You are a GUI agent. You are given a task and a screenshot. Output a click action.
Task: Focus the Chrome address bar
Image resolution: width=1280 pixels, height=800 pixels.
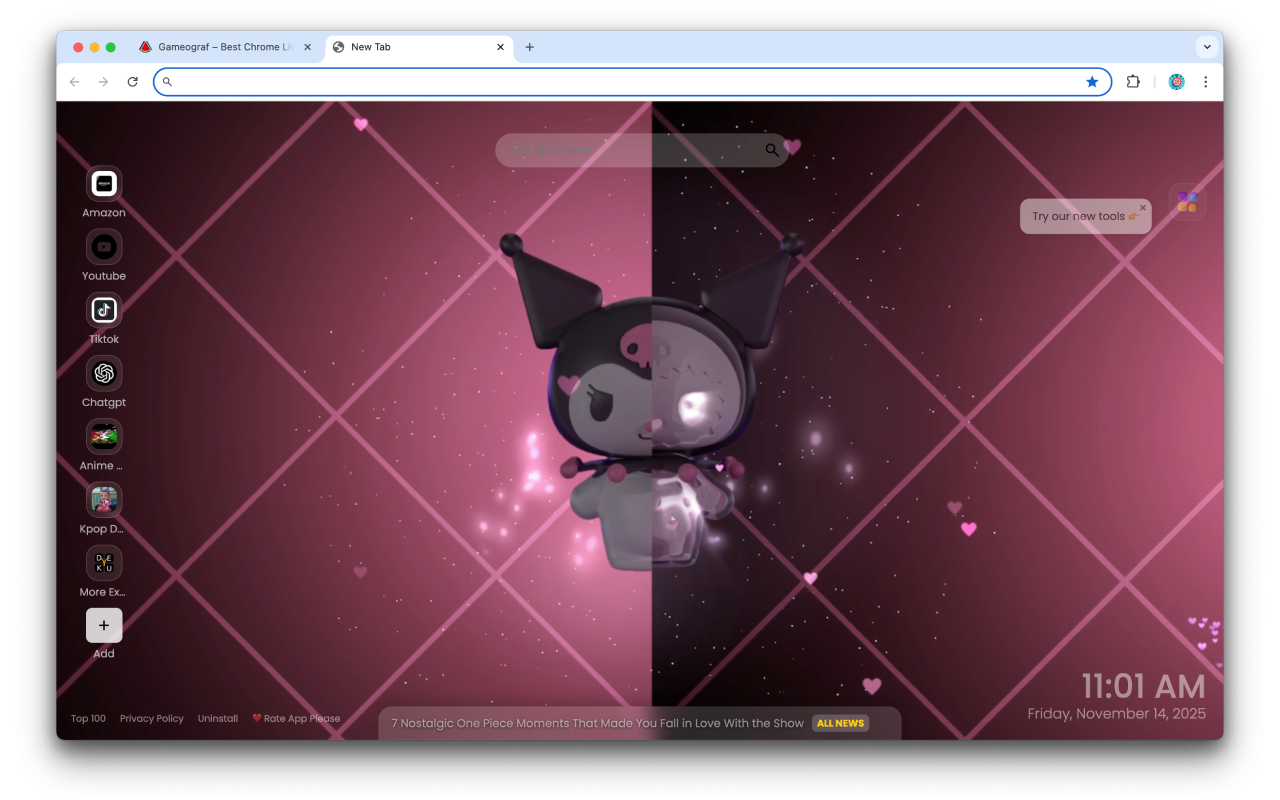point(632,82)
